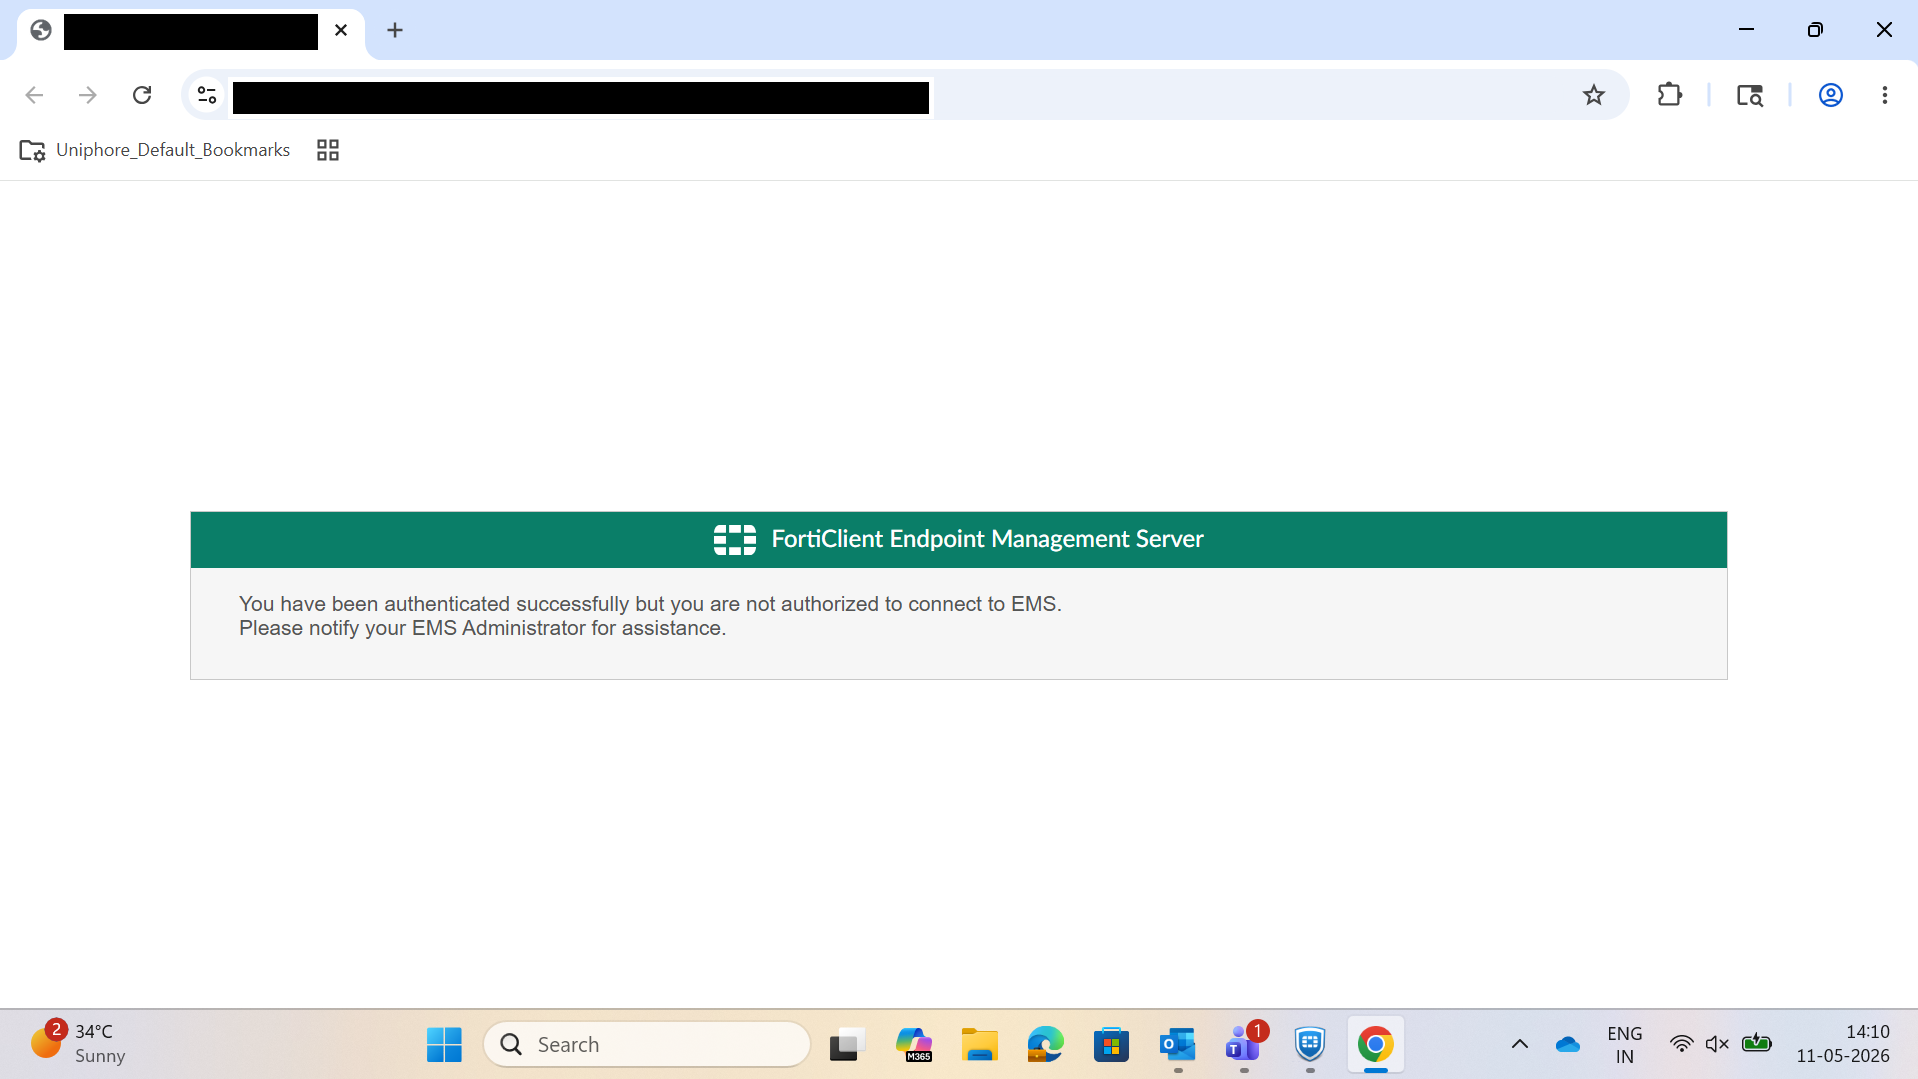Minimize the Chrome window
1918x1079 pixels.
tap(1747, 30)
